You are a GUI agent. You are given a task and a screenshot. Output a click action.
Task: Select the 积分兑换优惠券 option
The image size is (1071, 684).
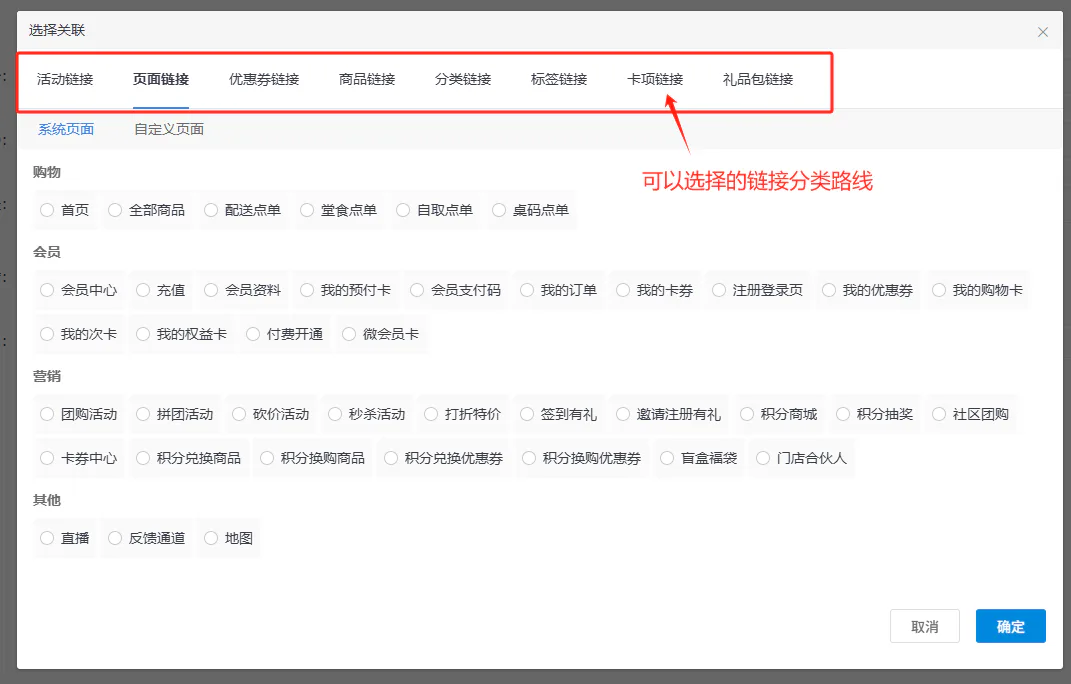[391, 459]
